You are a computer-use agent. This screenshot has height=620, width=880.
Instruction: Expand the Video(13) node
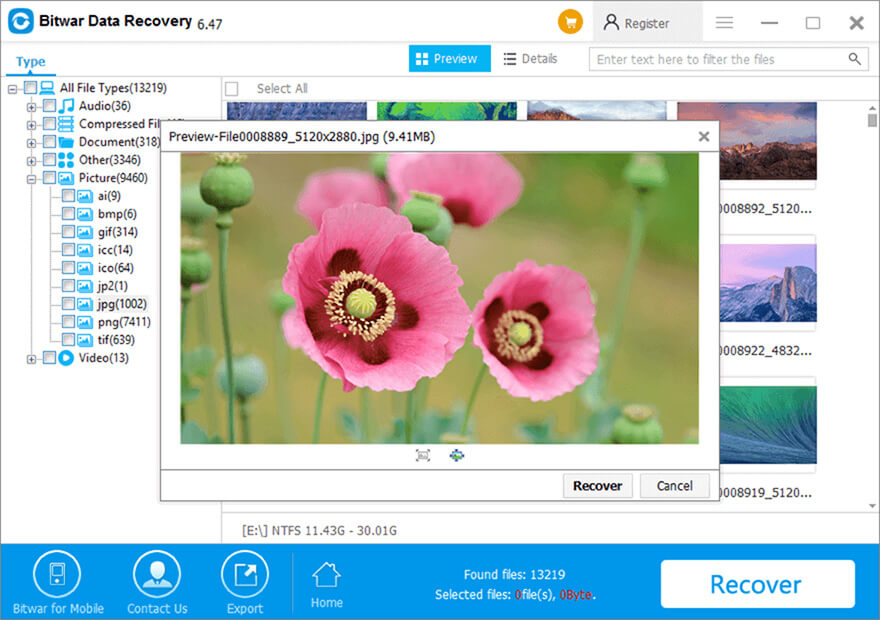click(x=31, y=359)
